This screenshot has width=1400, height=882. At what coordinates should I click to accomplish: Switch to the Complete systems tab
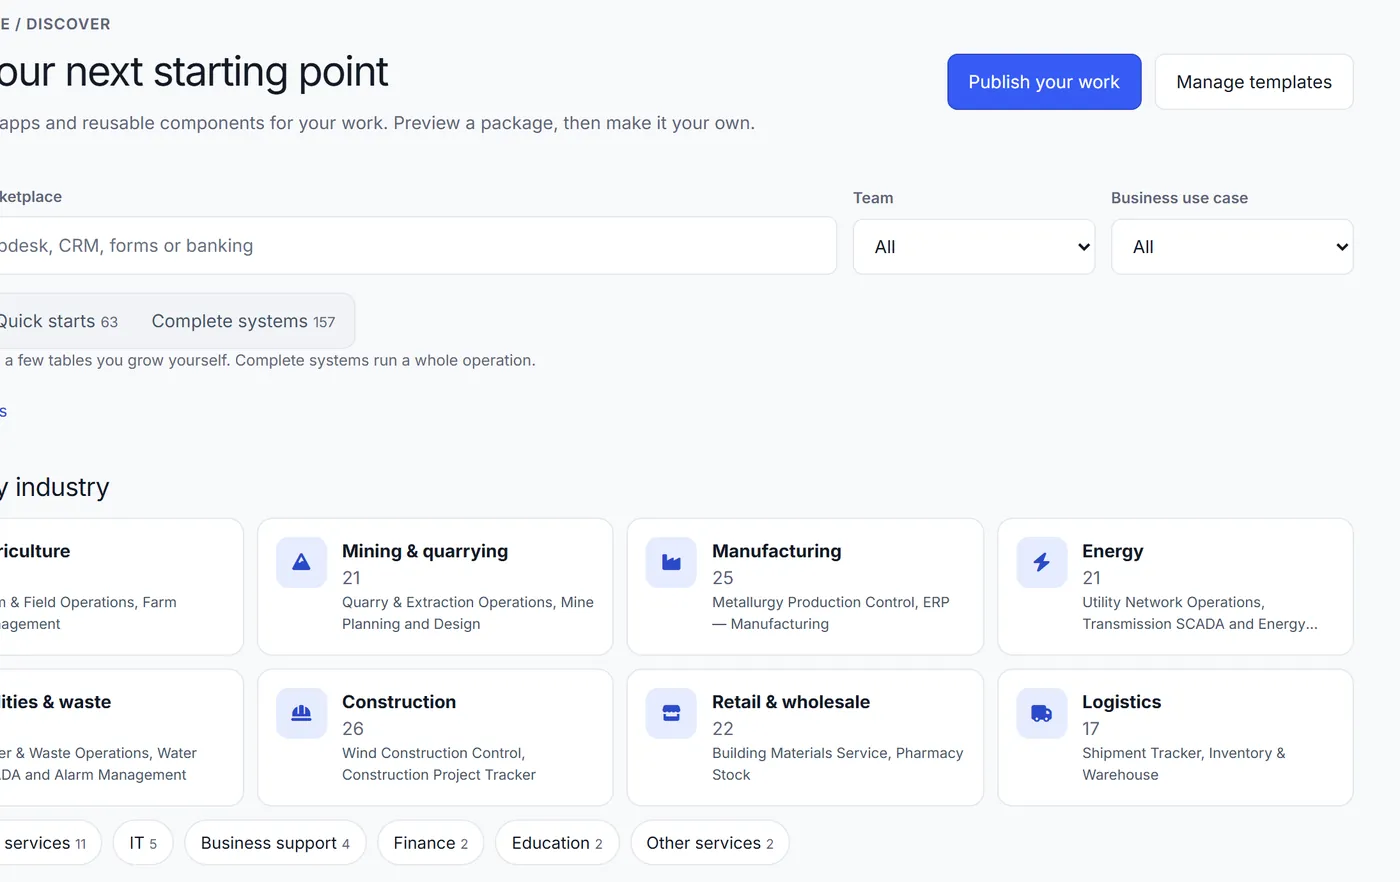pyautogui.click(x=243, y=321)
